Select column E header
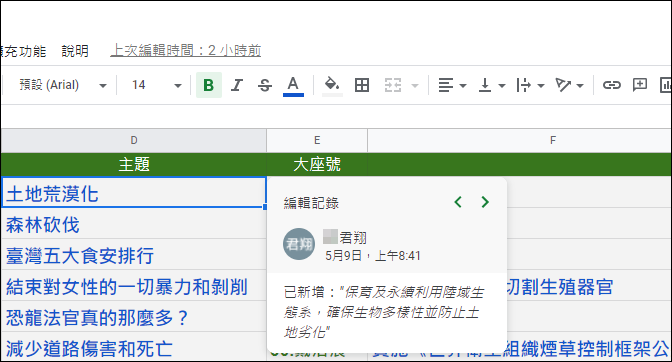Screen dimensions: 672x362 point(317,141)
